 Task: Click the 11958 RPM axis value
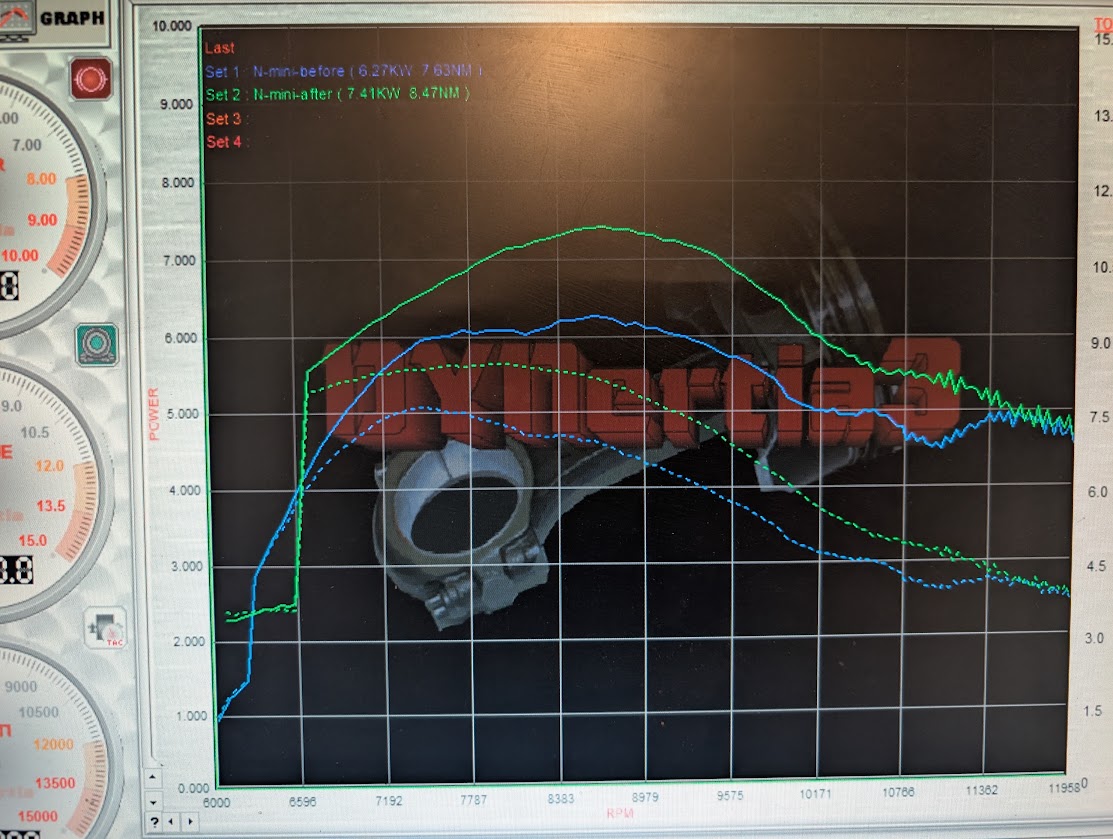pos(1063,789)
